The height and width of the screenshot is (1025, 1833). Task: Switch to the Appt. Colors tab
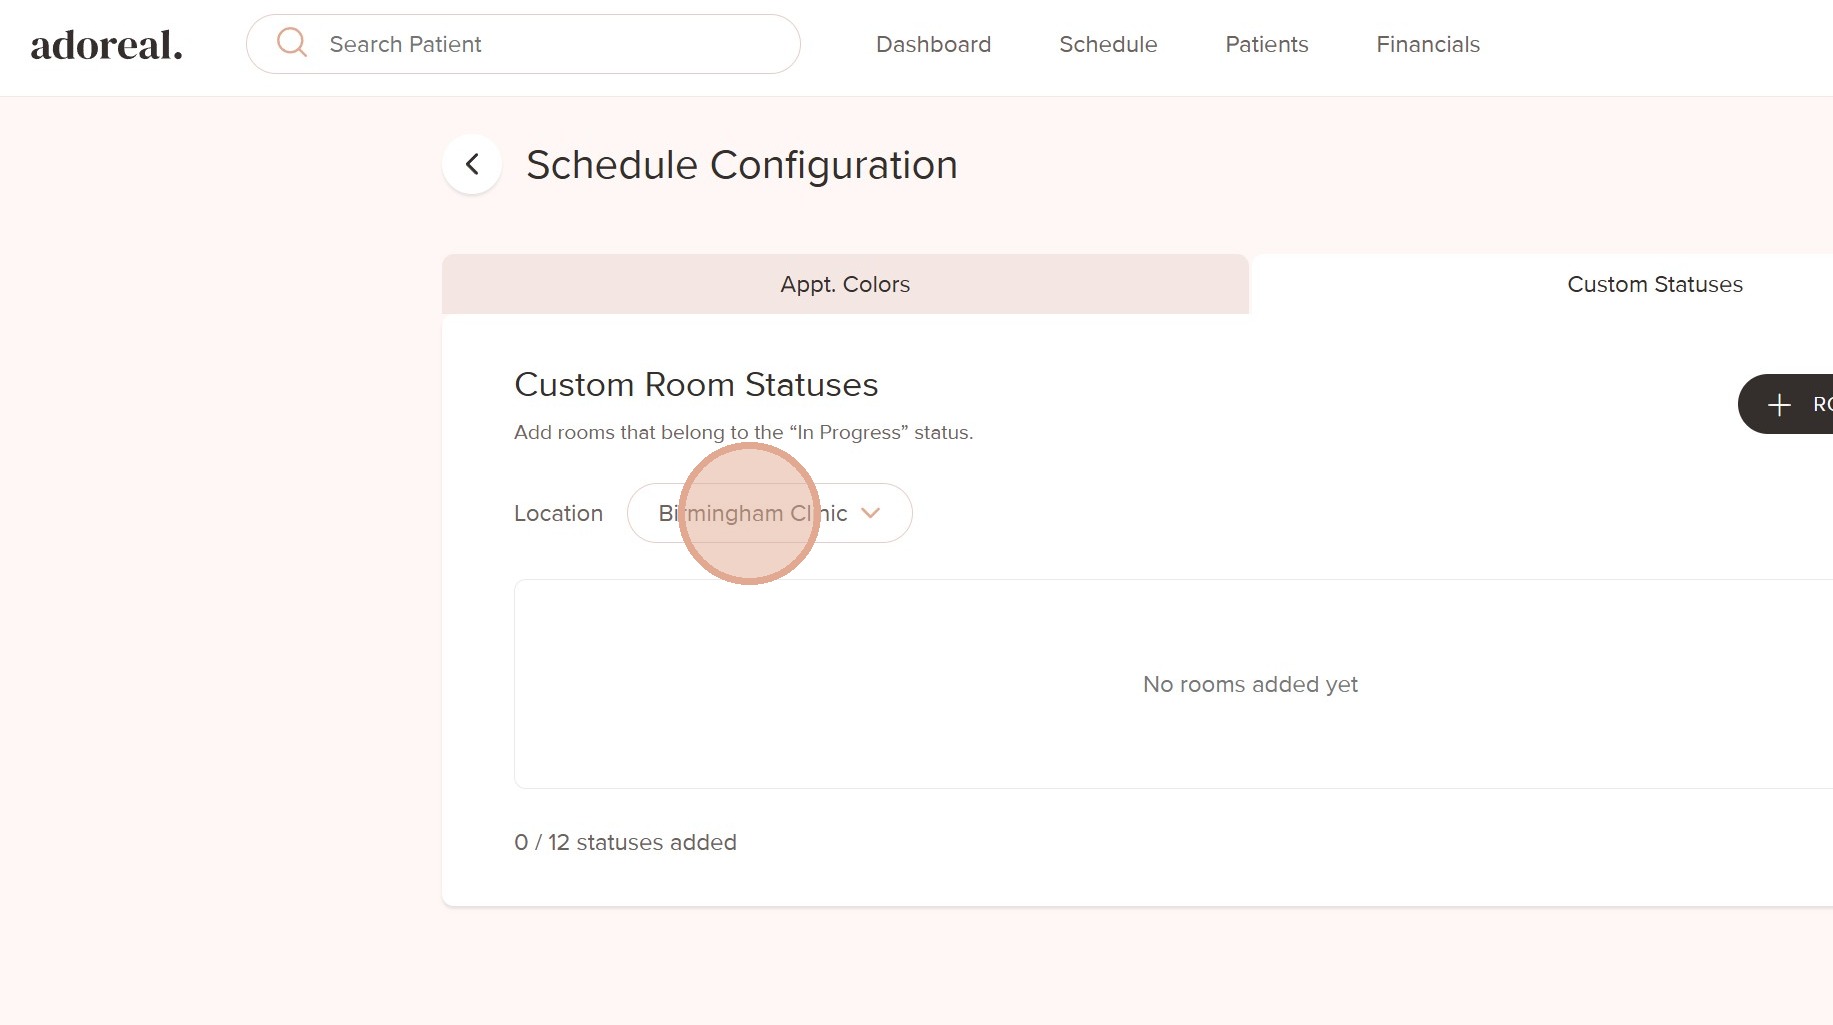[845, 284]
